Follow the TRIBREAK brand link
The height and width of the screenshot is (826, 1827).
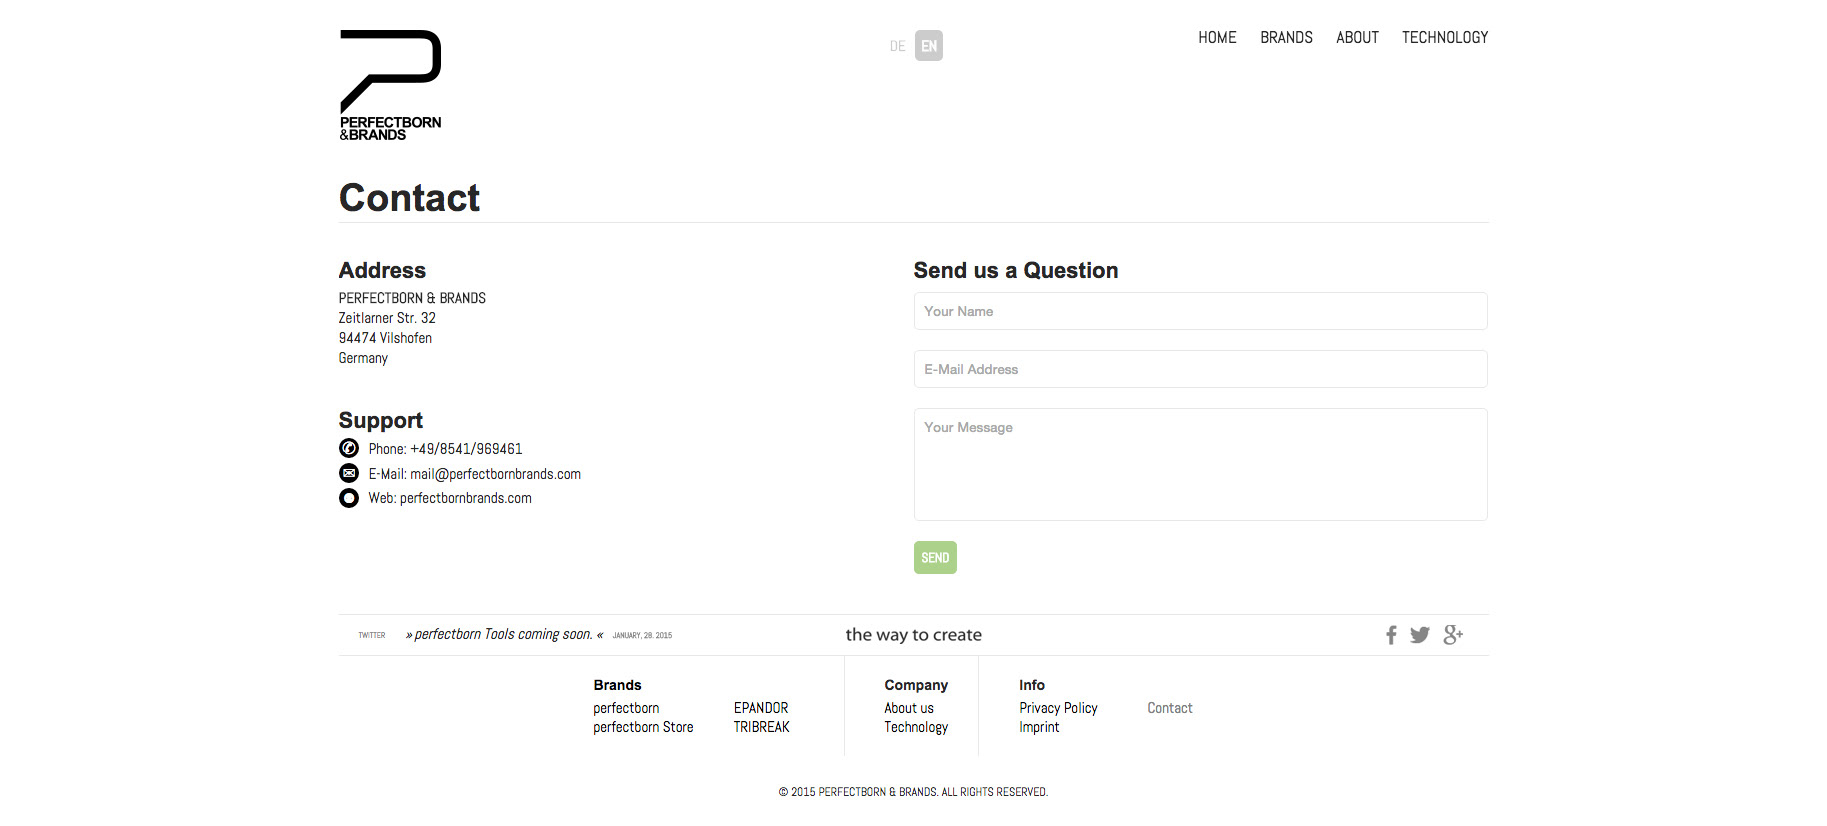click(x=761, y=727)
